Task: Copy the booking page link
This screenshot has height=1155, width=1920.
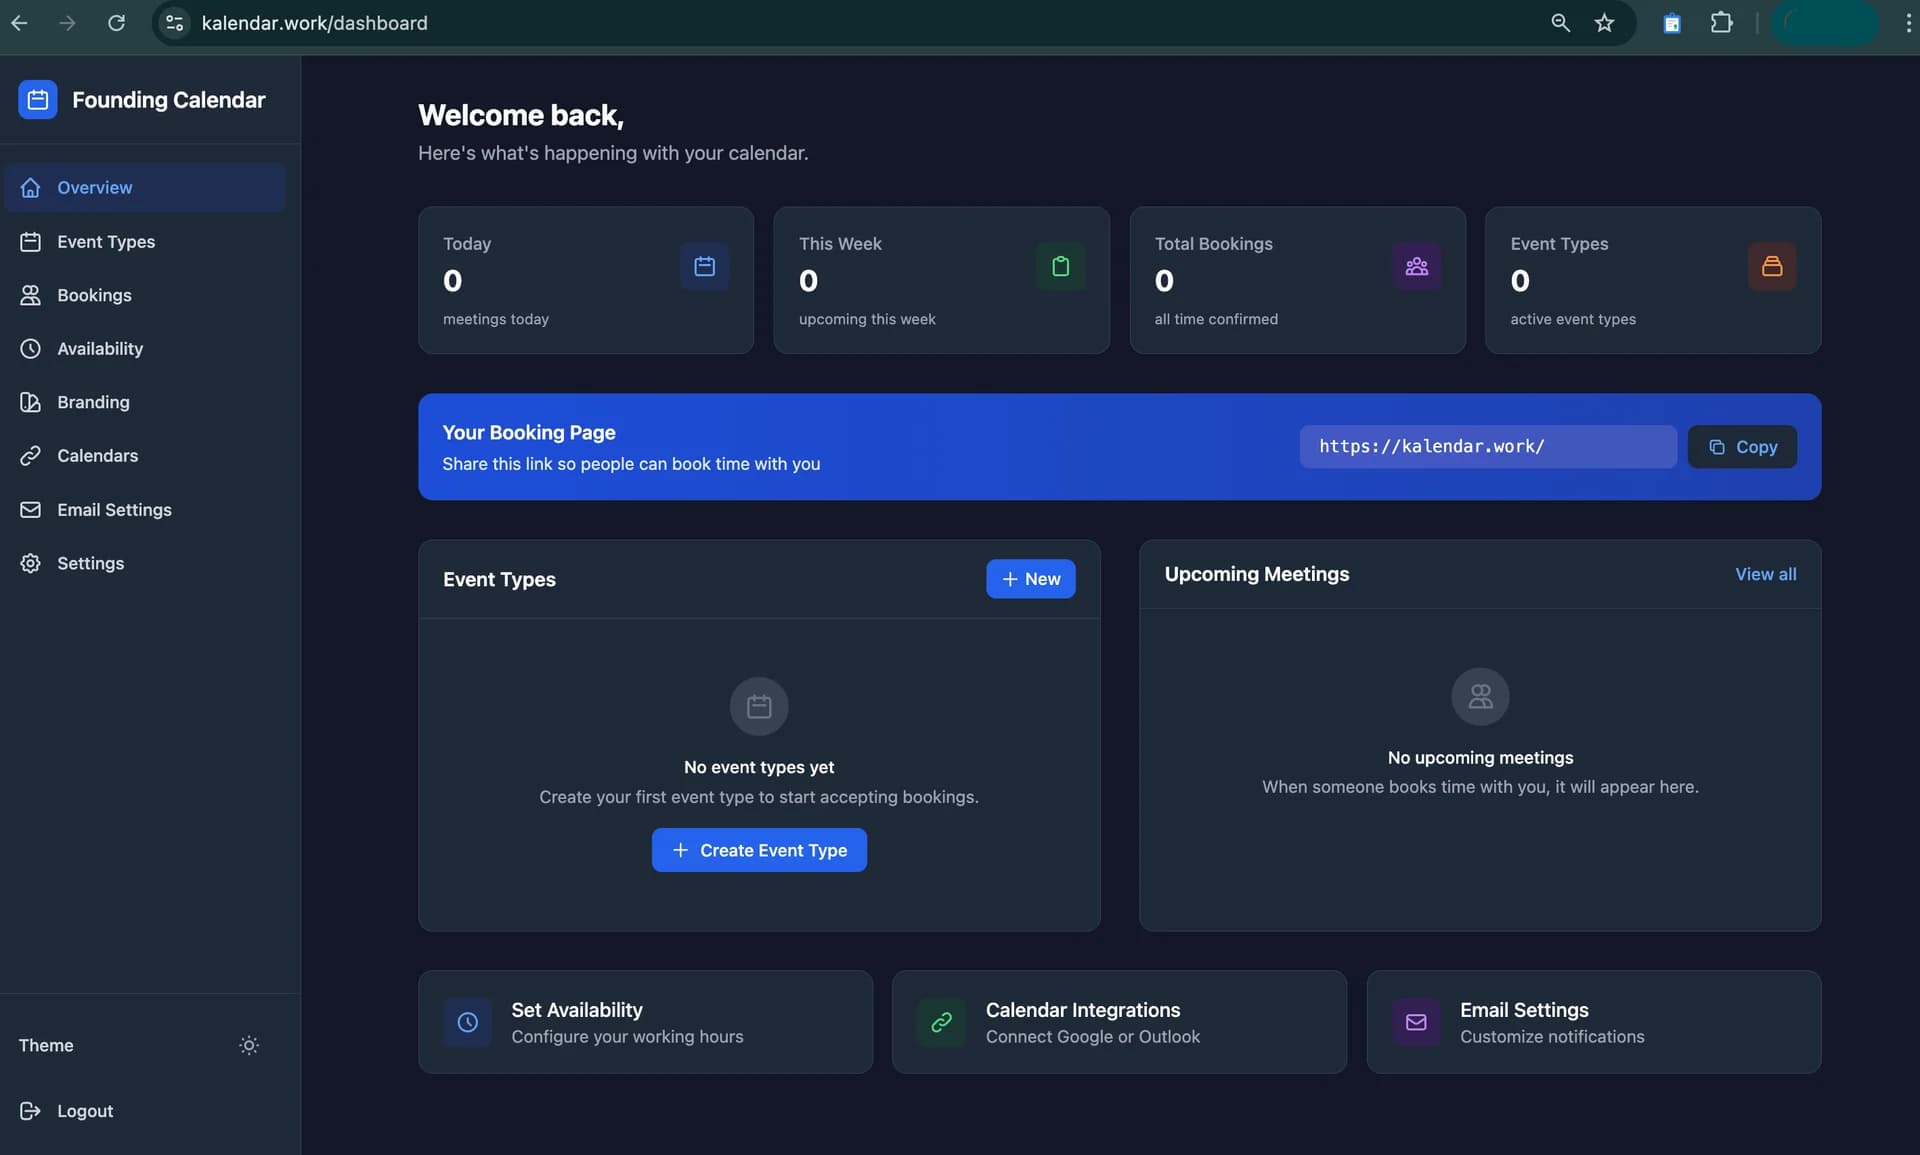Action: point(1741,447)
